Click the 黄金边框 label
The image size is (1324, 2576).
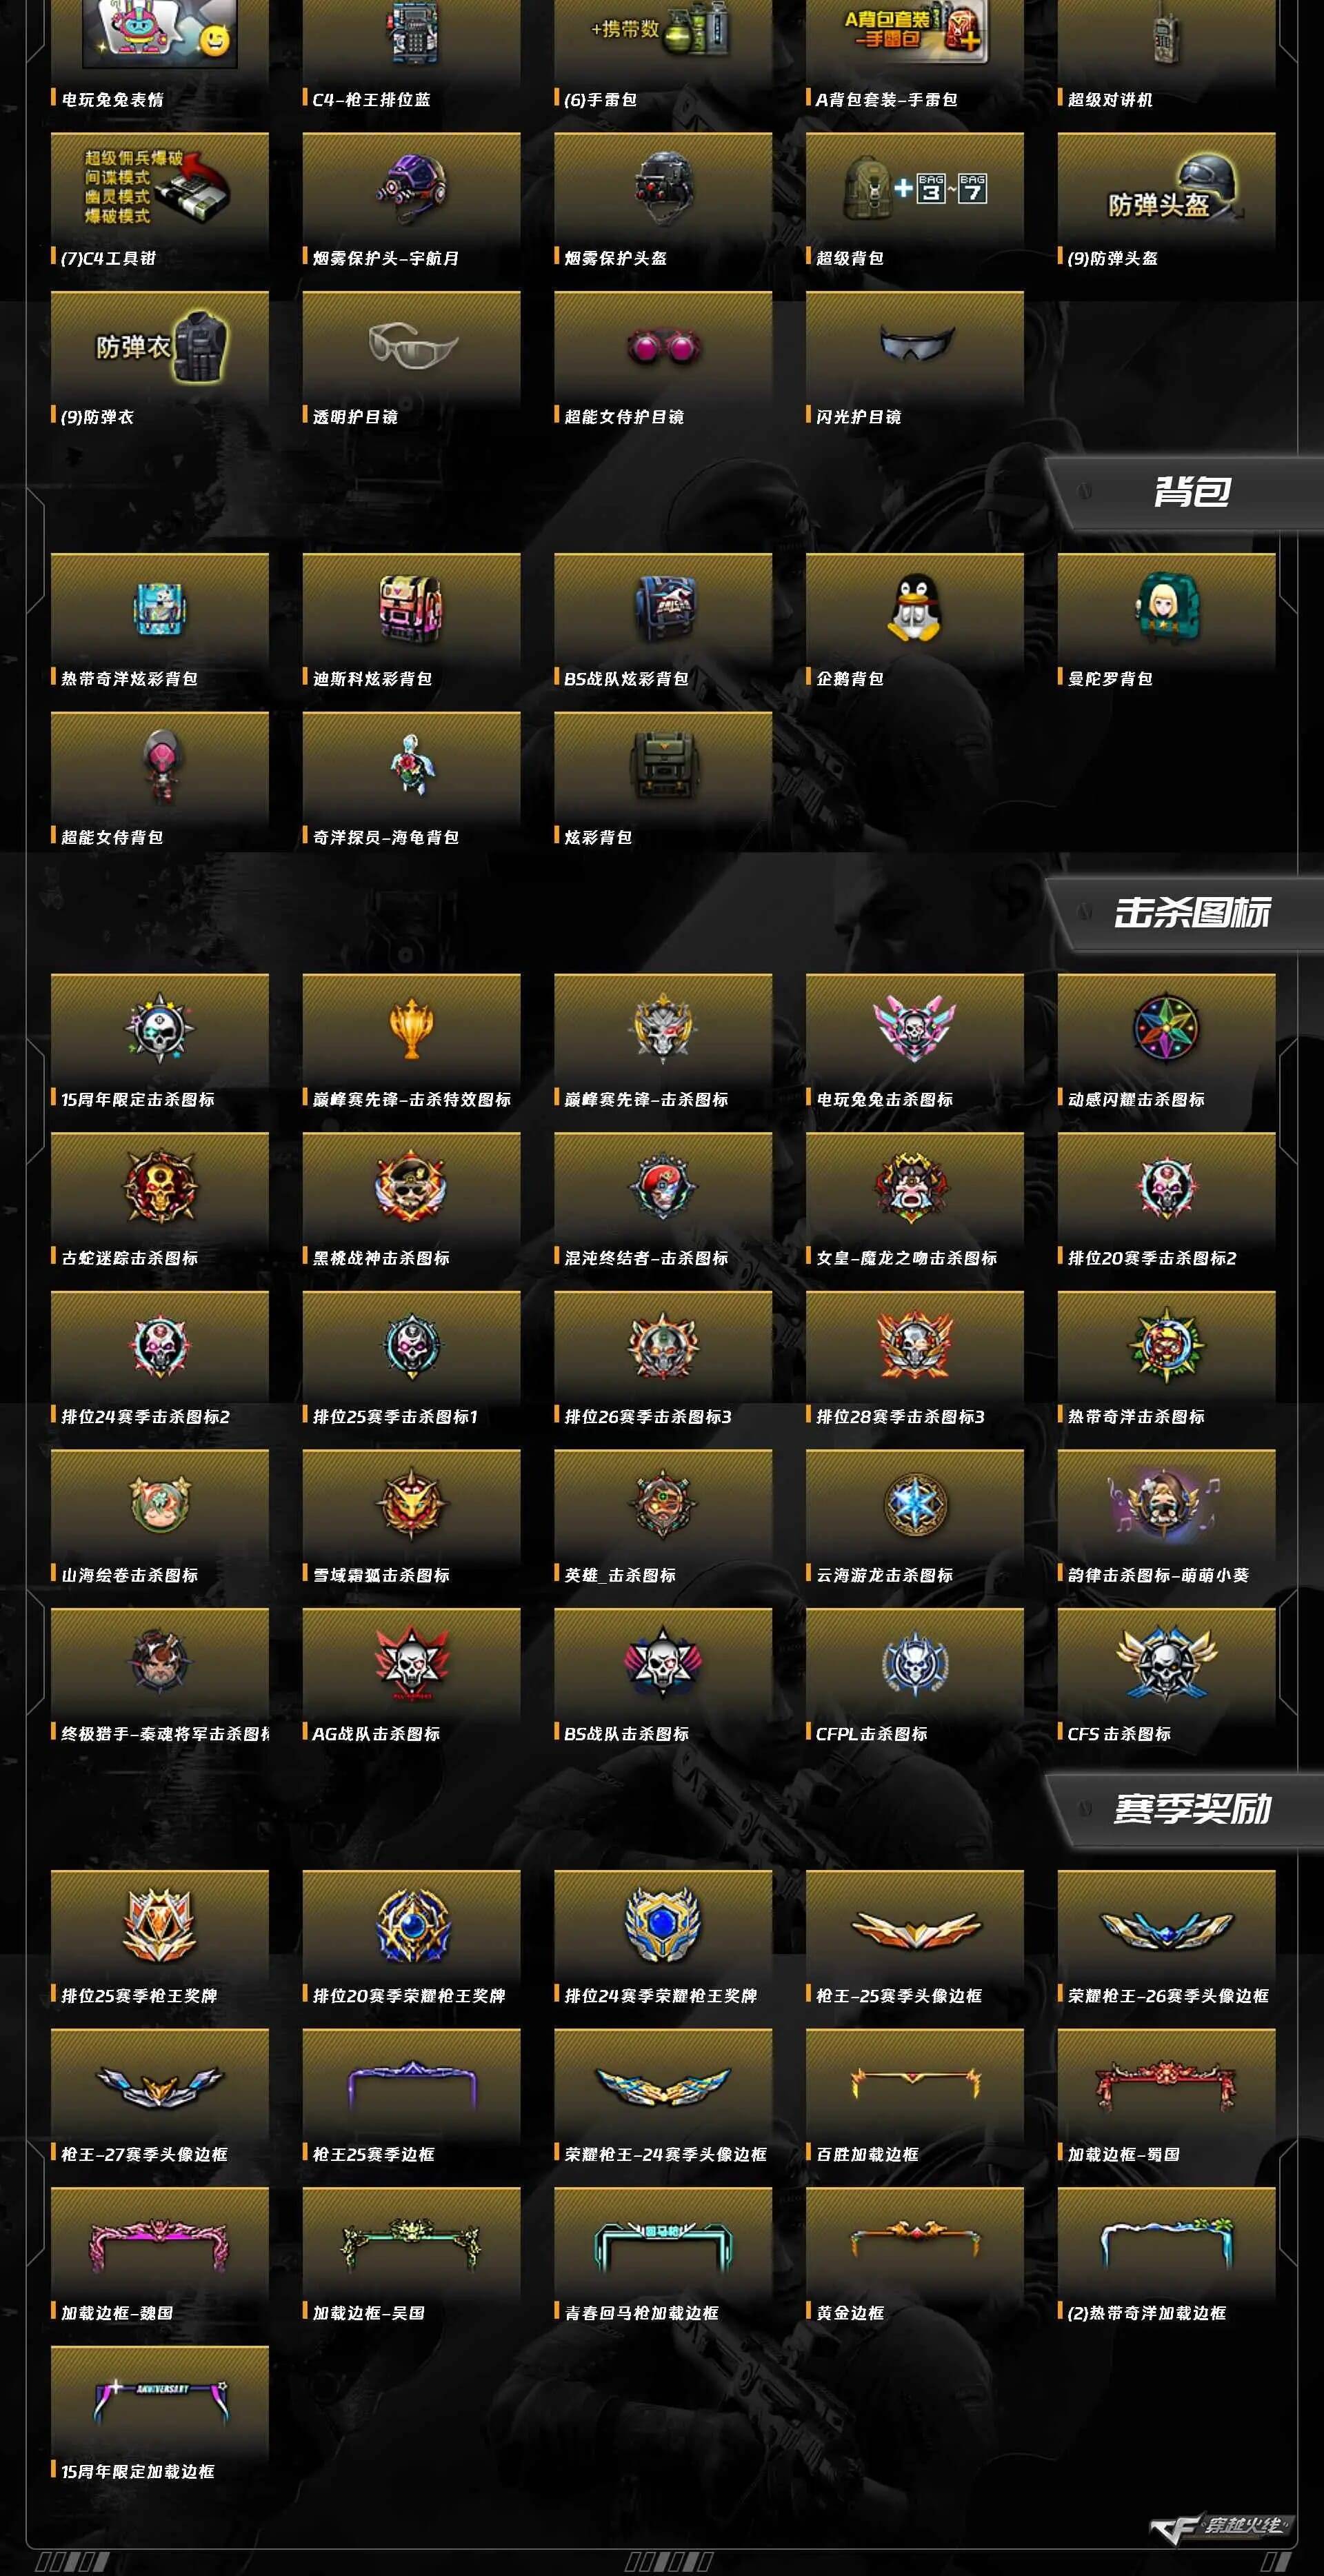[x=850, y=2313]
